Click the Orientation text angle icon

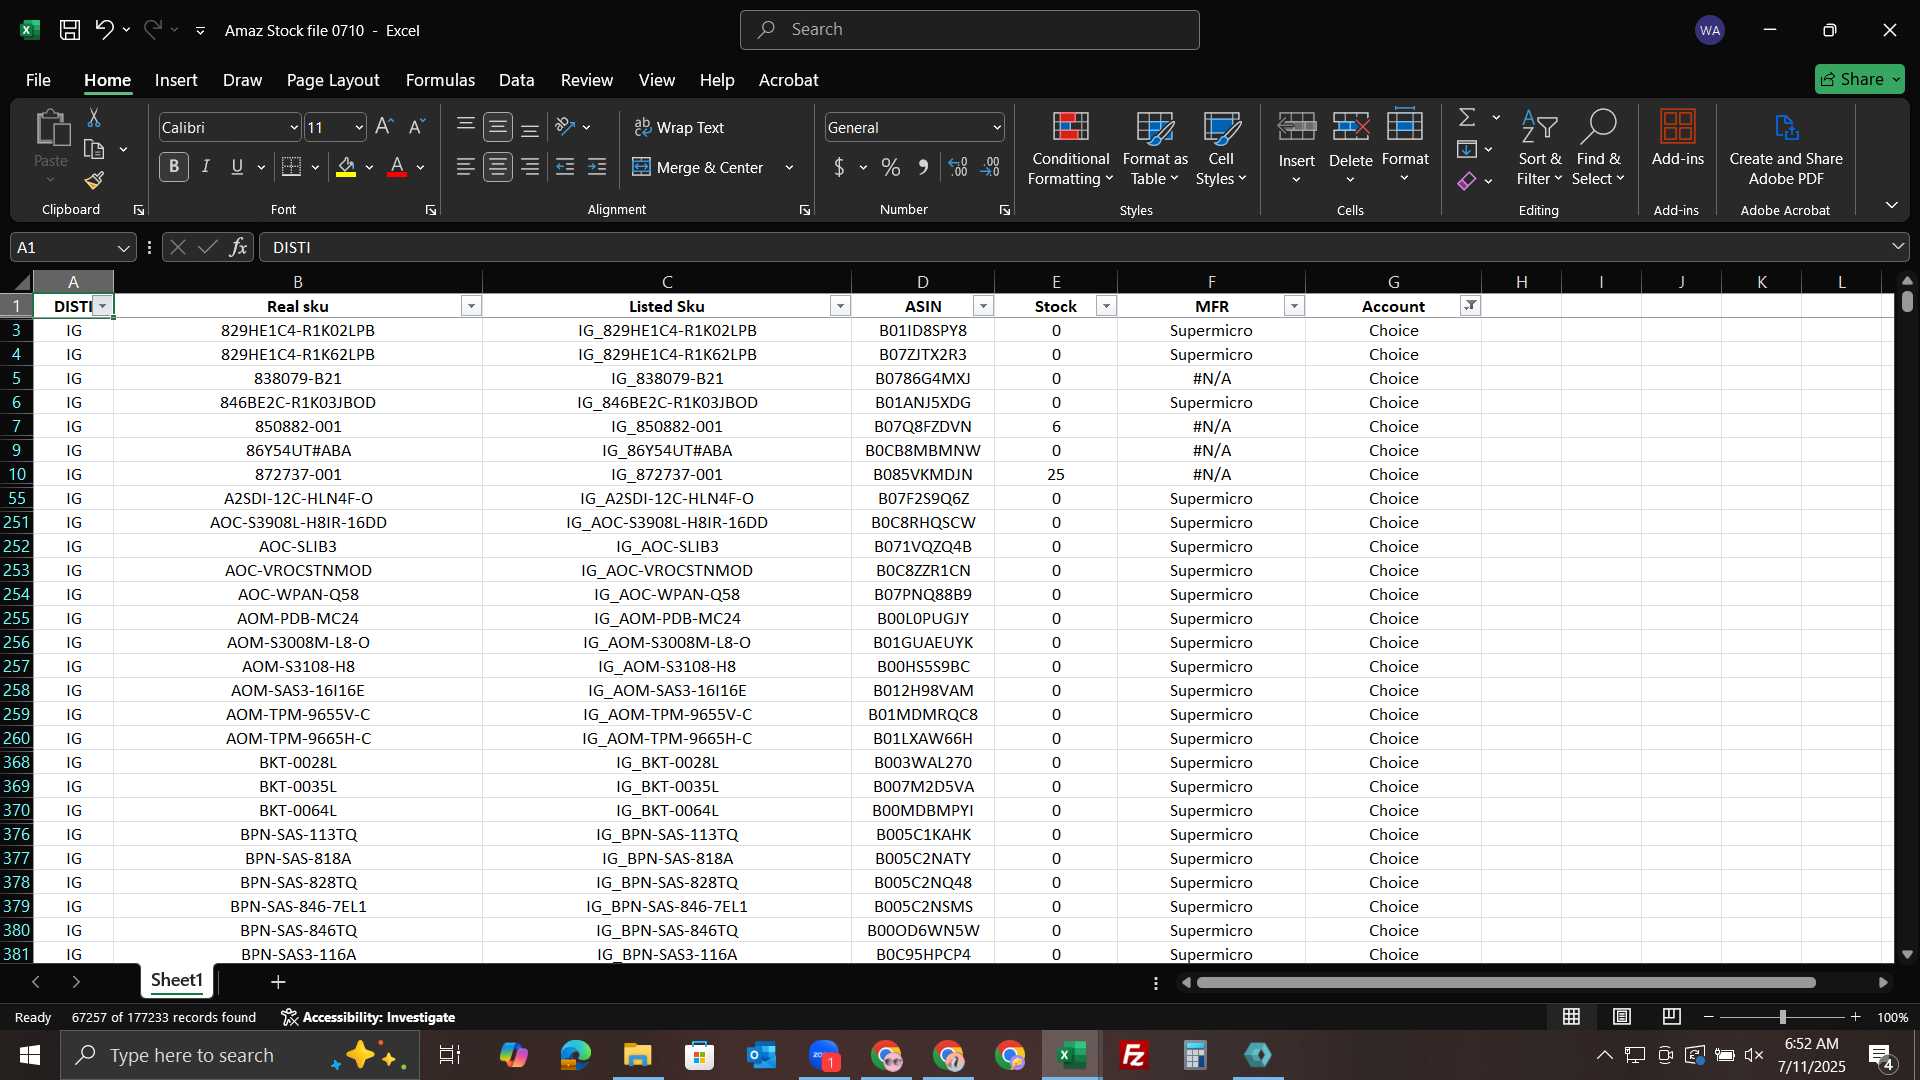point(565,127)
